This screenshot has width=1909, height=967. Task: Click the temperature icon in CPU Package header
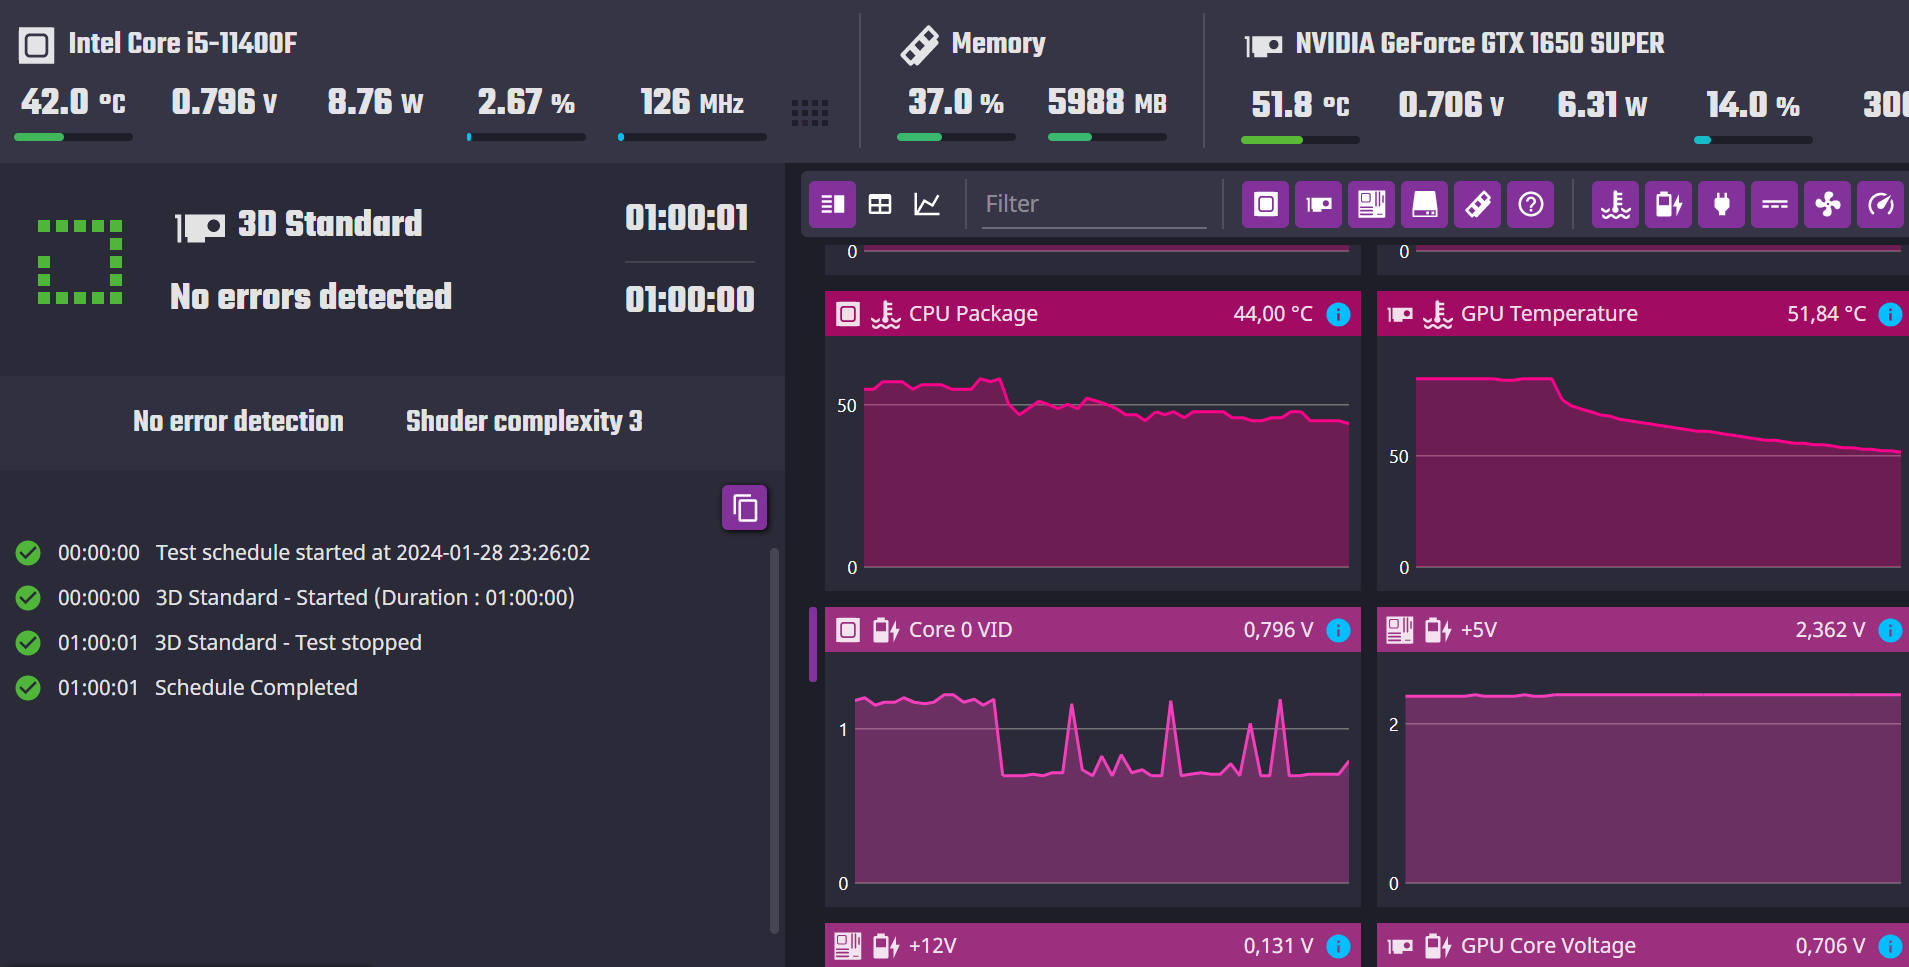coord(886,314)
